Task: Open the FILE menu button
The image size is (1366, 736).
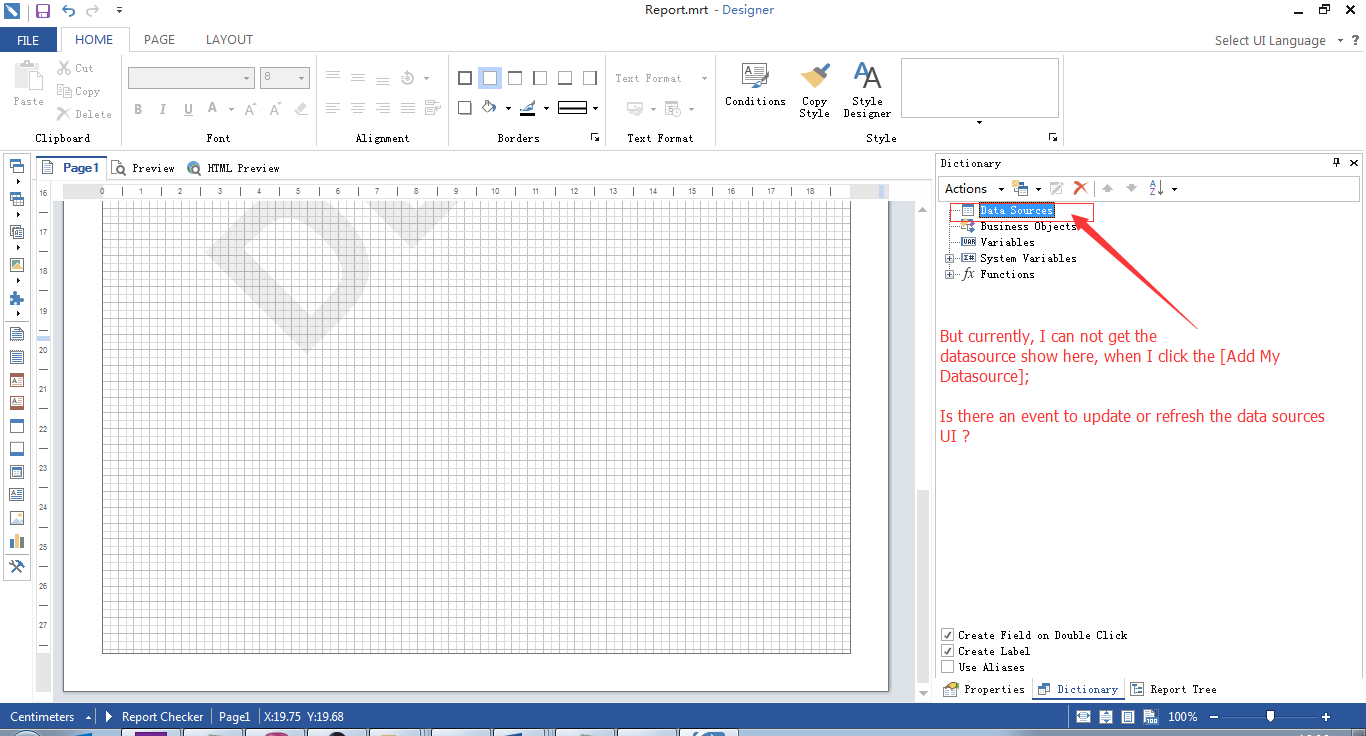Action: pyautogui.click(x=28, y=40)
